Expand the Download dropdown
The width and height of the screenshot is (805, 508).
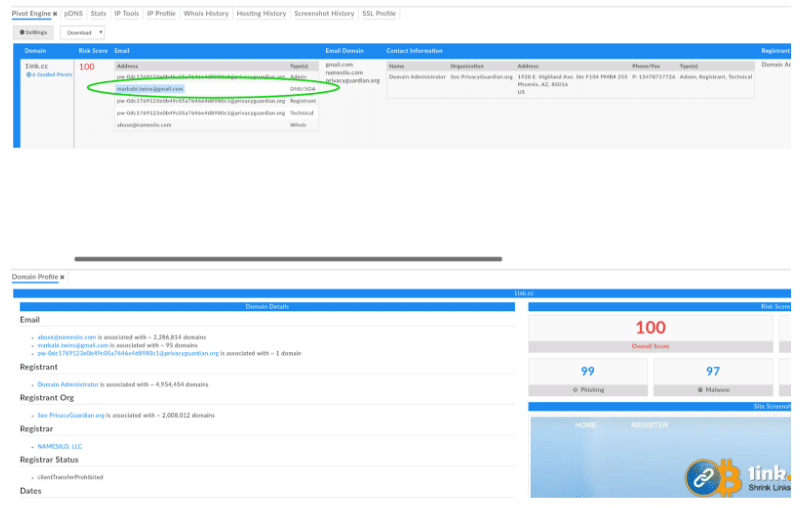[83, 32]
